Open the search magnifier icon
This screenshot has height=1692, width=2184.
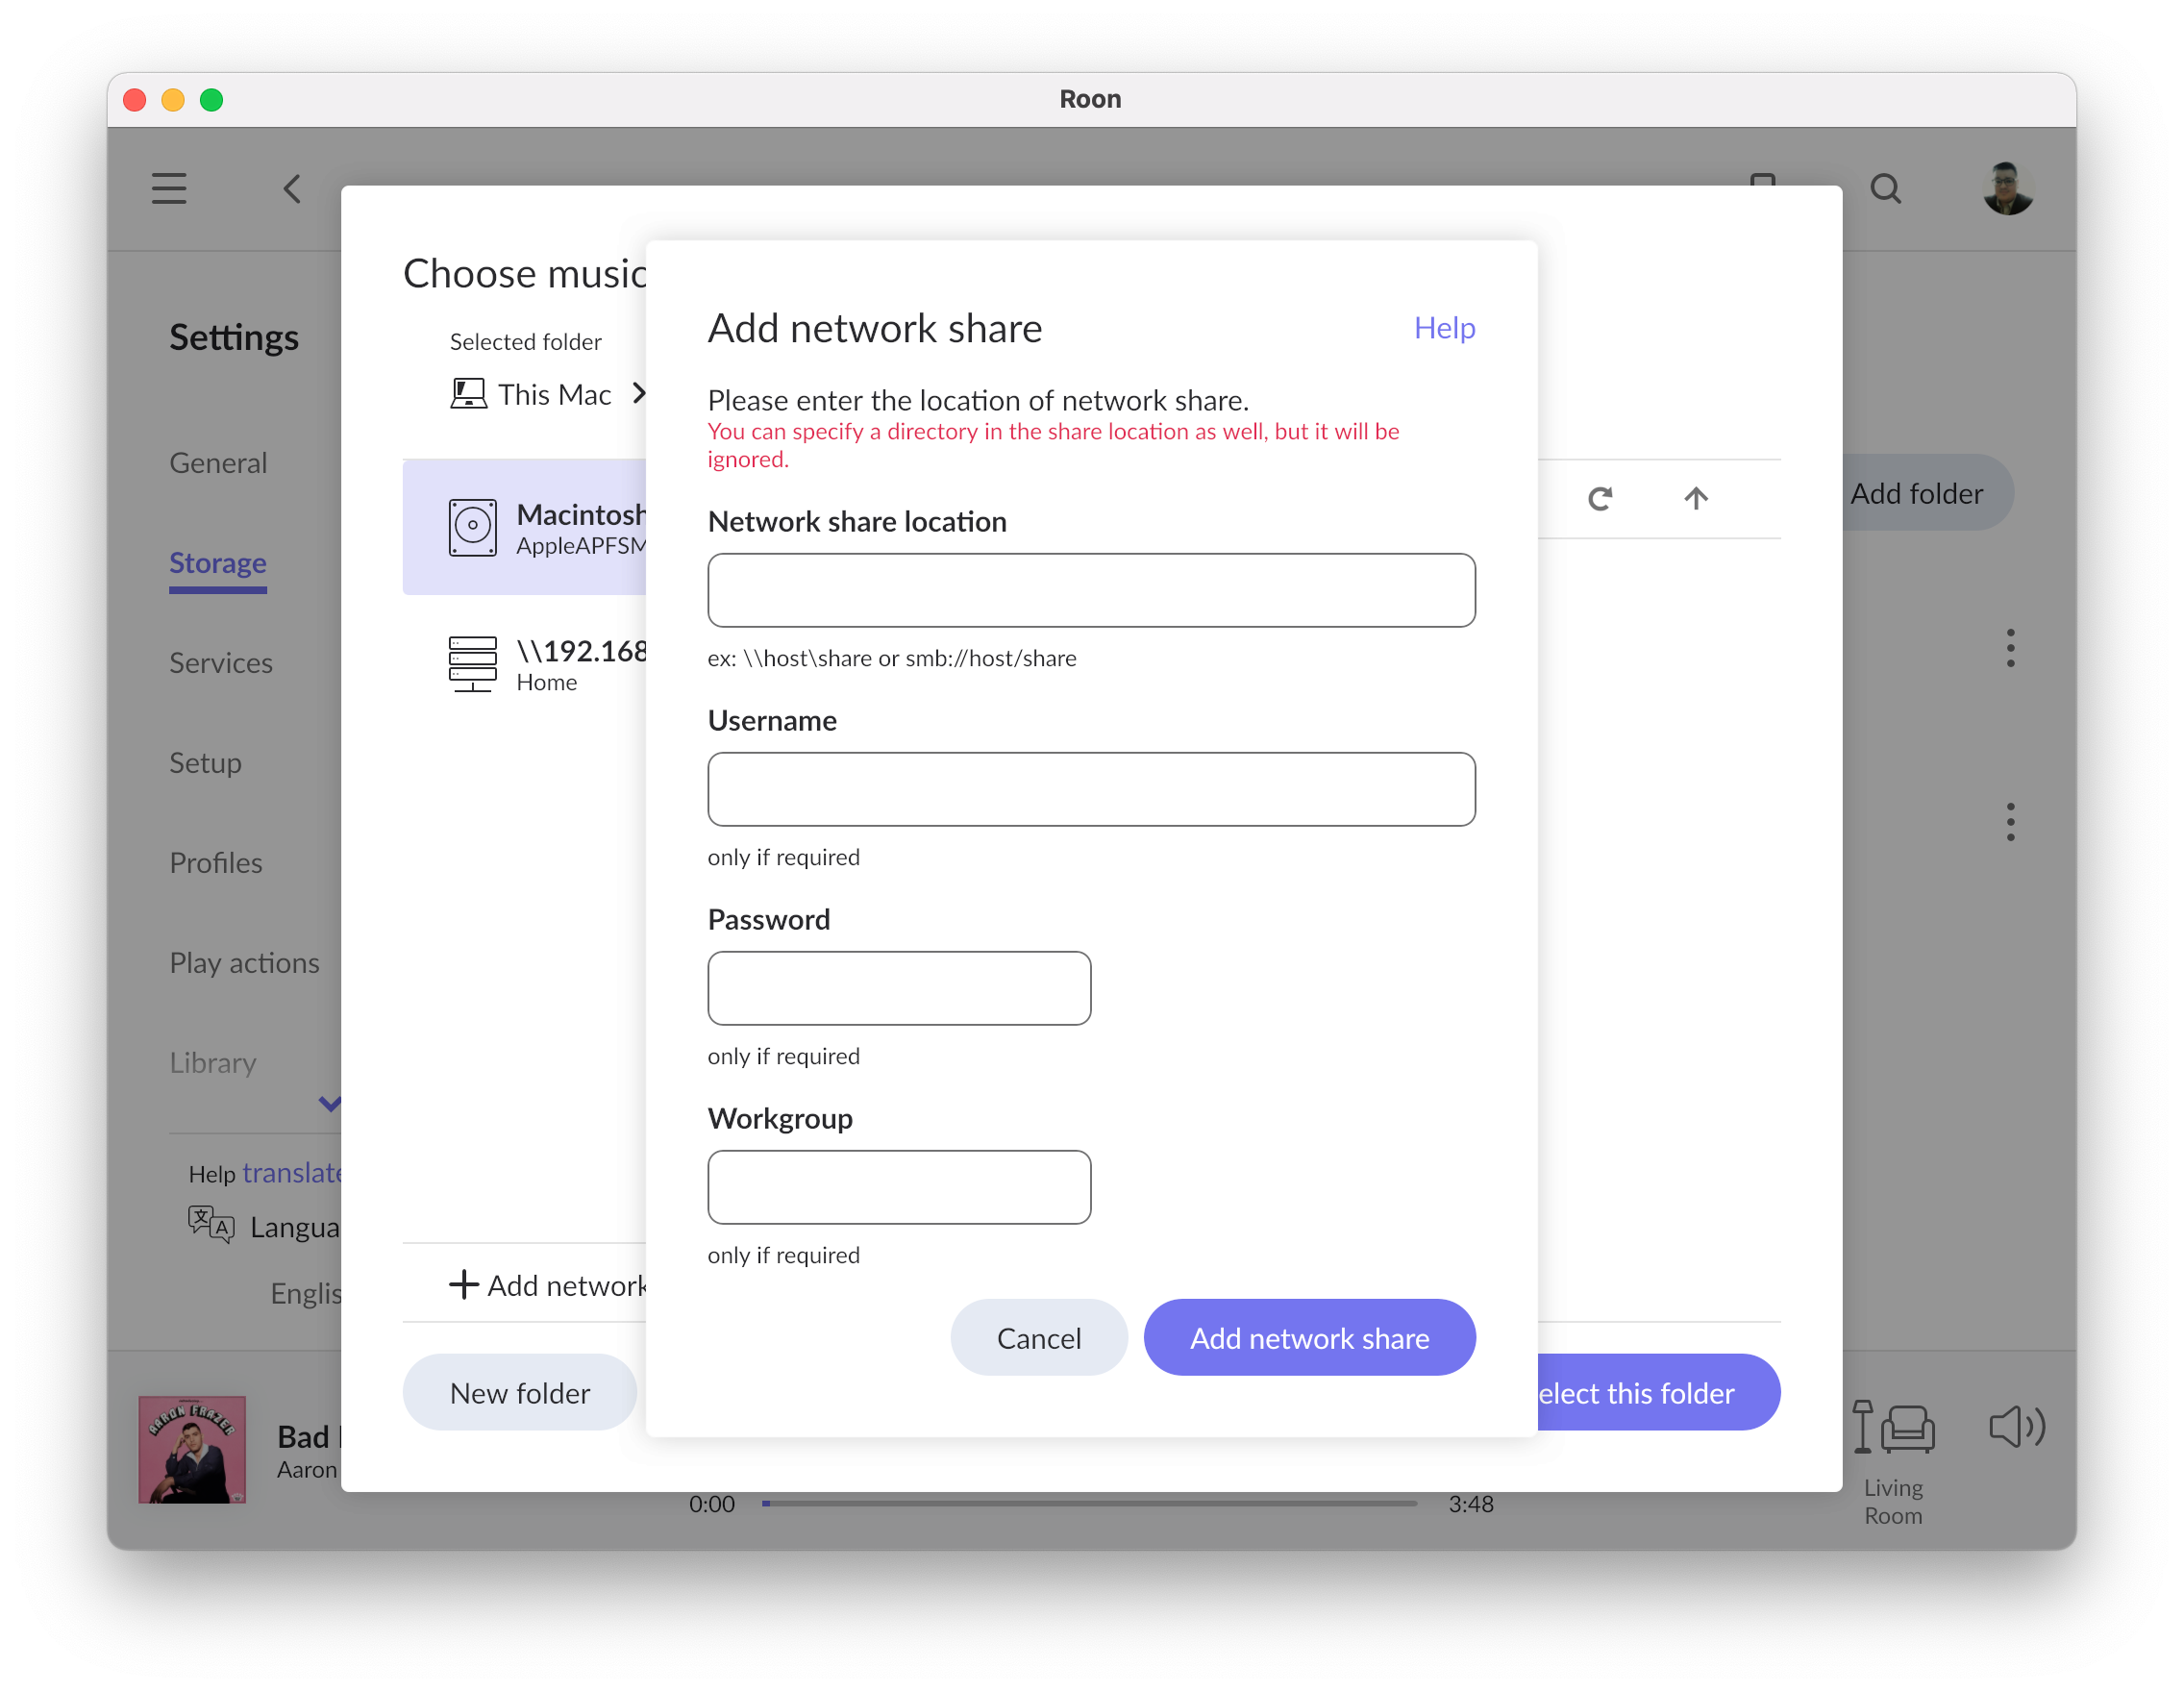tap(1885, 188)
